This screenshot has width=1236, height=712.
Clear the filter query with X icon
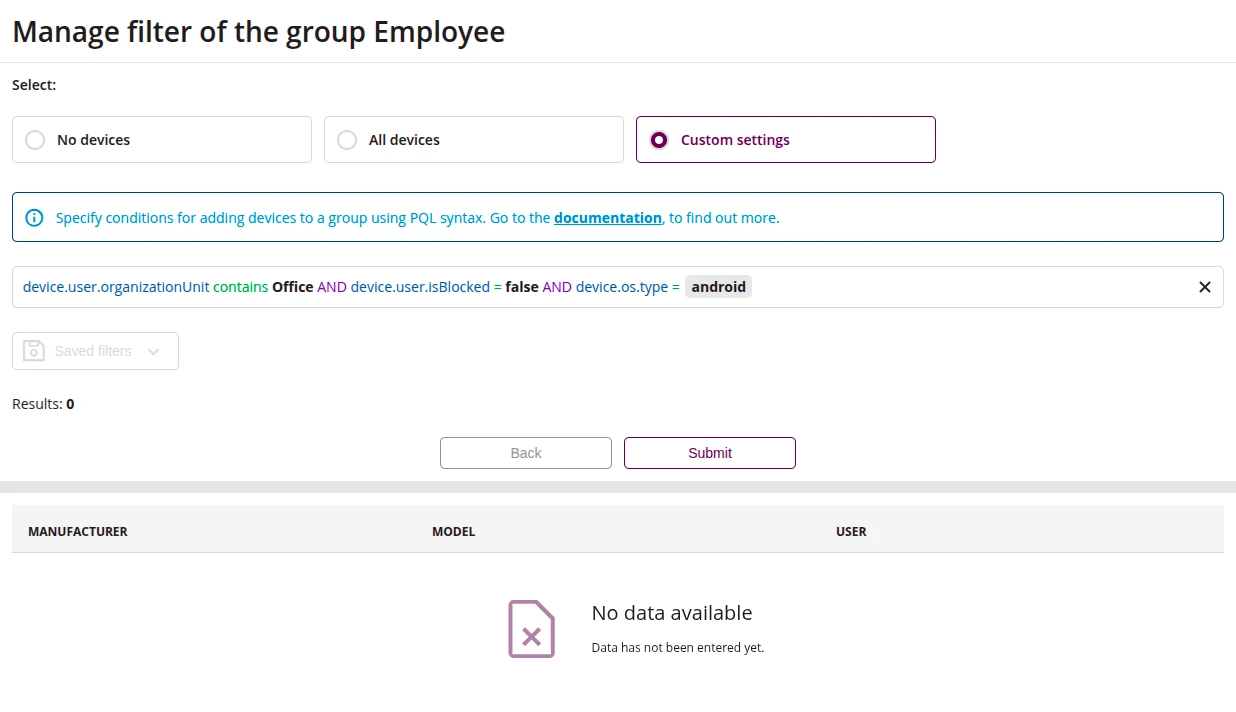(1205, 287)
